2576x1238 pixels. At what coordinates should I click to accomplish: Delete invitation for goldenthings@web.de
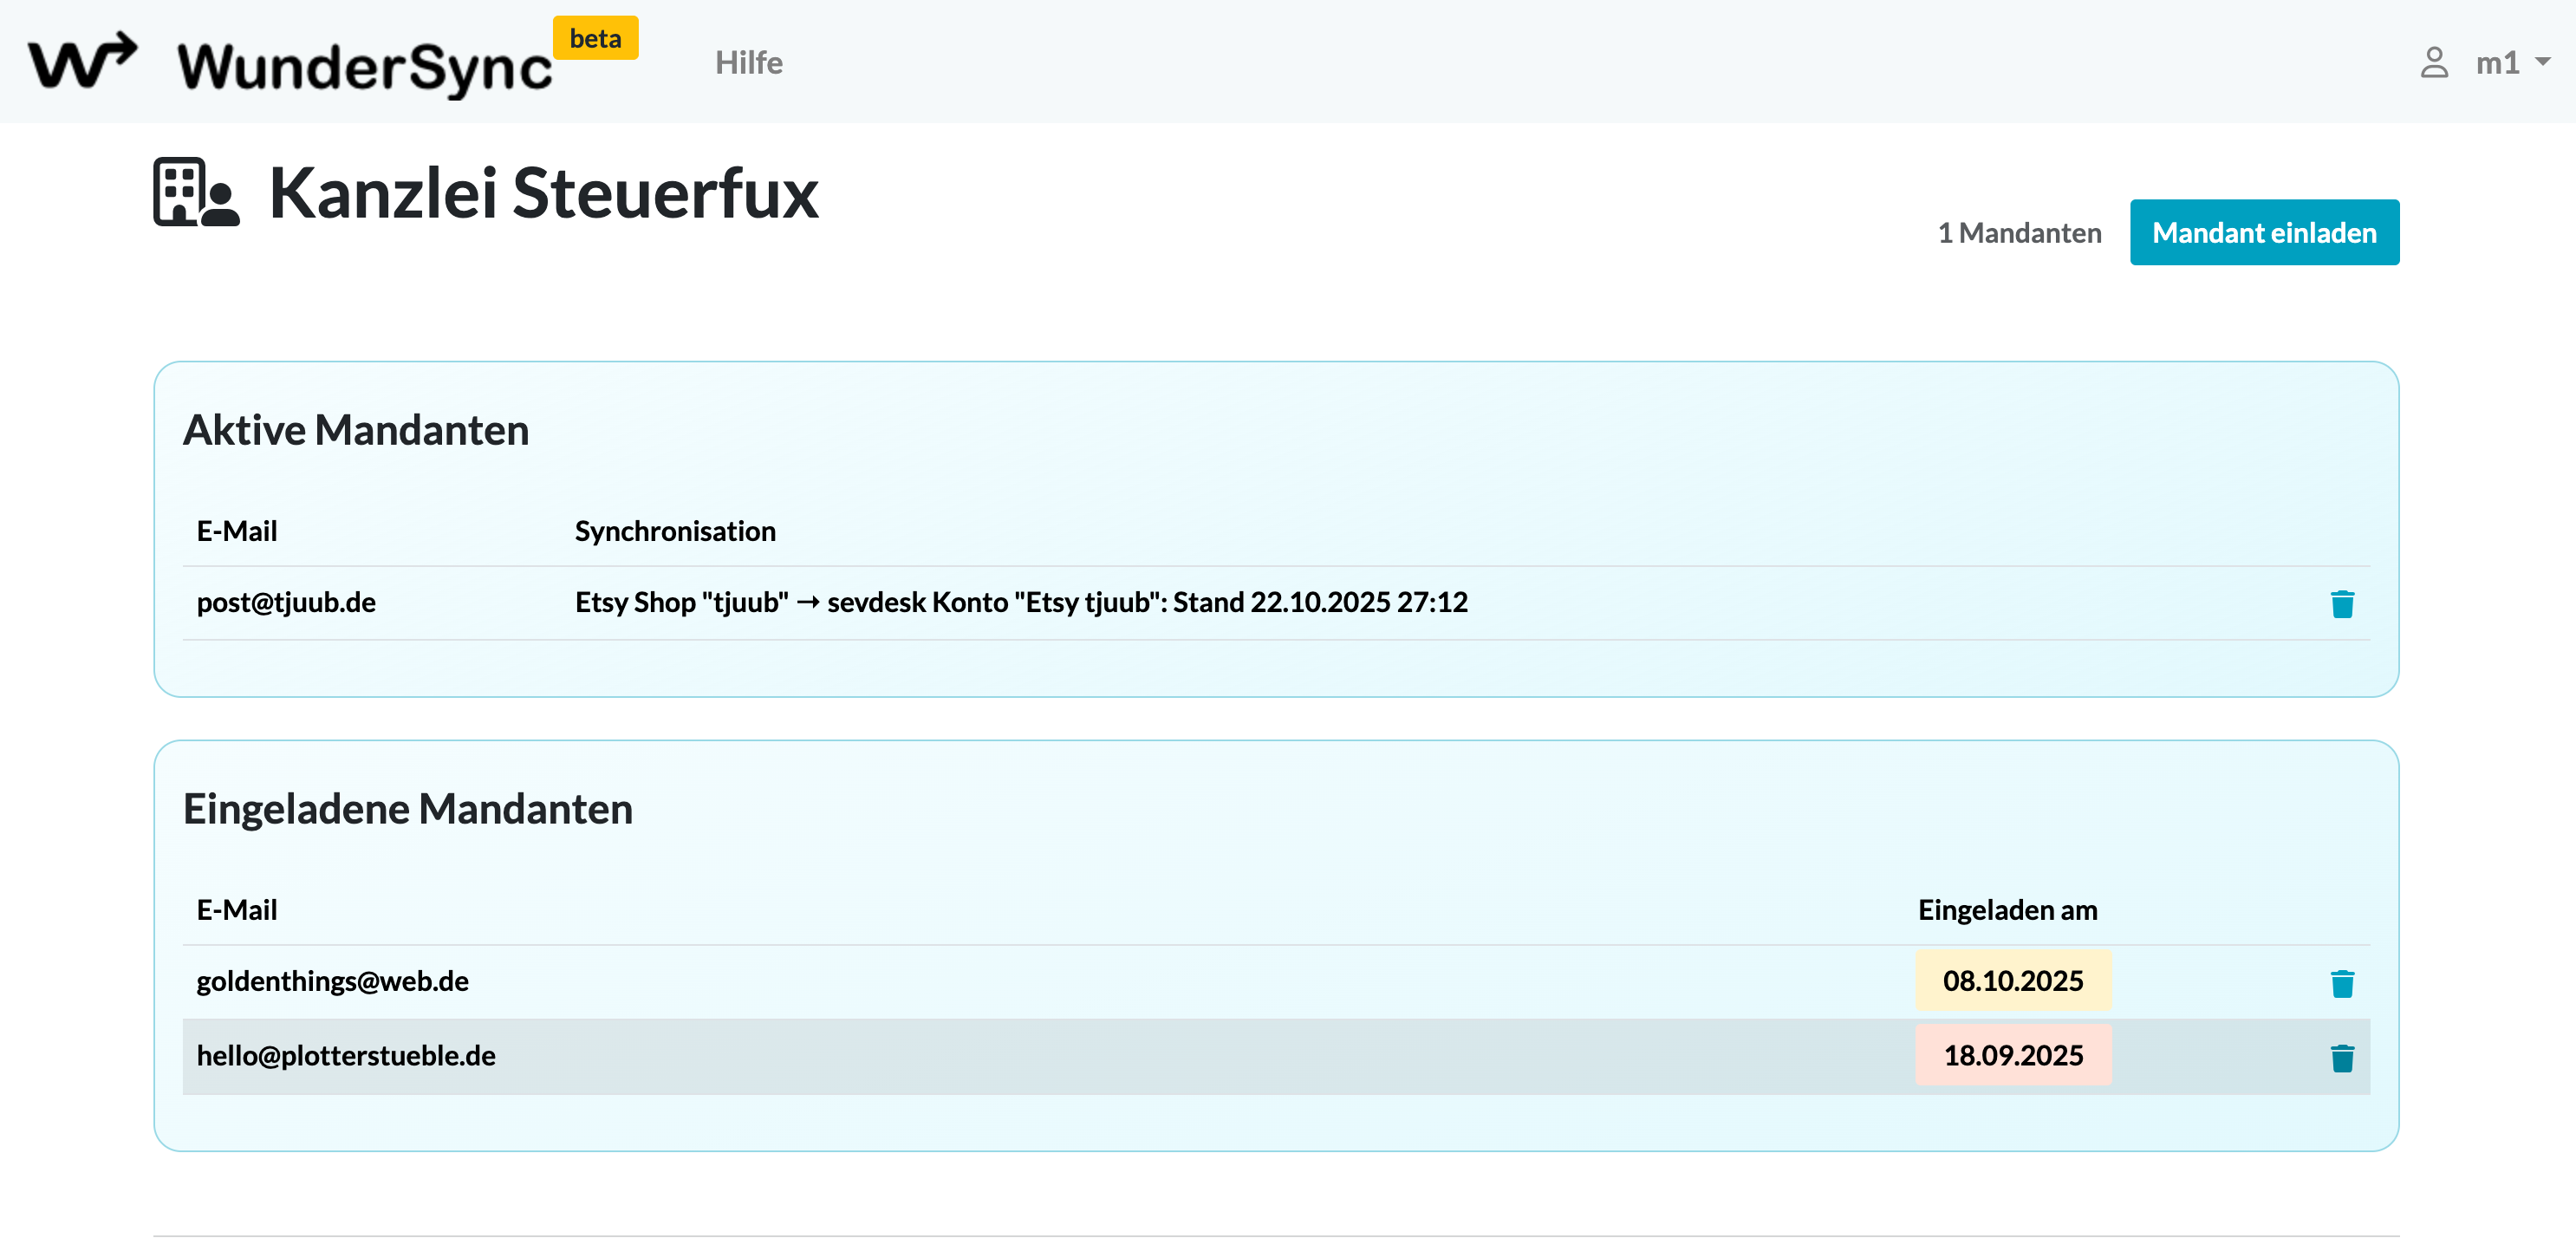2341,983
